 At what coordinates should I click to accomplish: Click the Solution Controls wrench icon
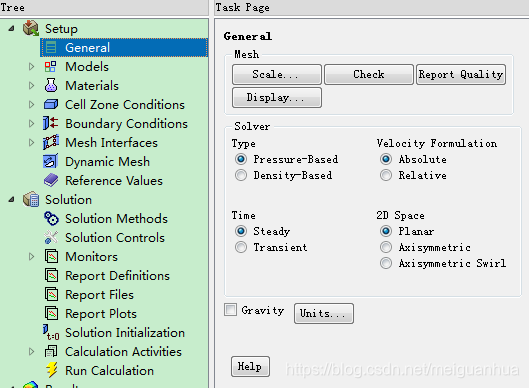(x=51, y=237)
